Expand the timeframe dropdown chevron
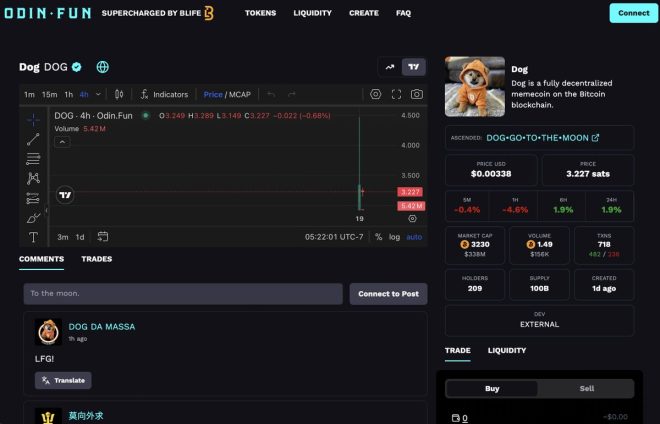Screen dimensions: 660x424 (x=98, y=94)
